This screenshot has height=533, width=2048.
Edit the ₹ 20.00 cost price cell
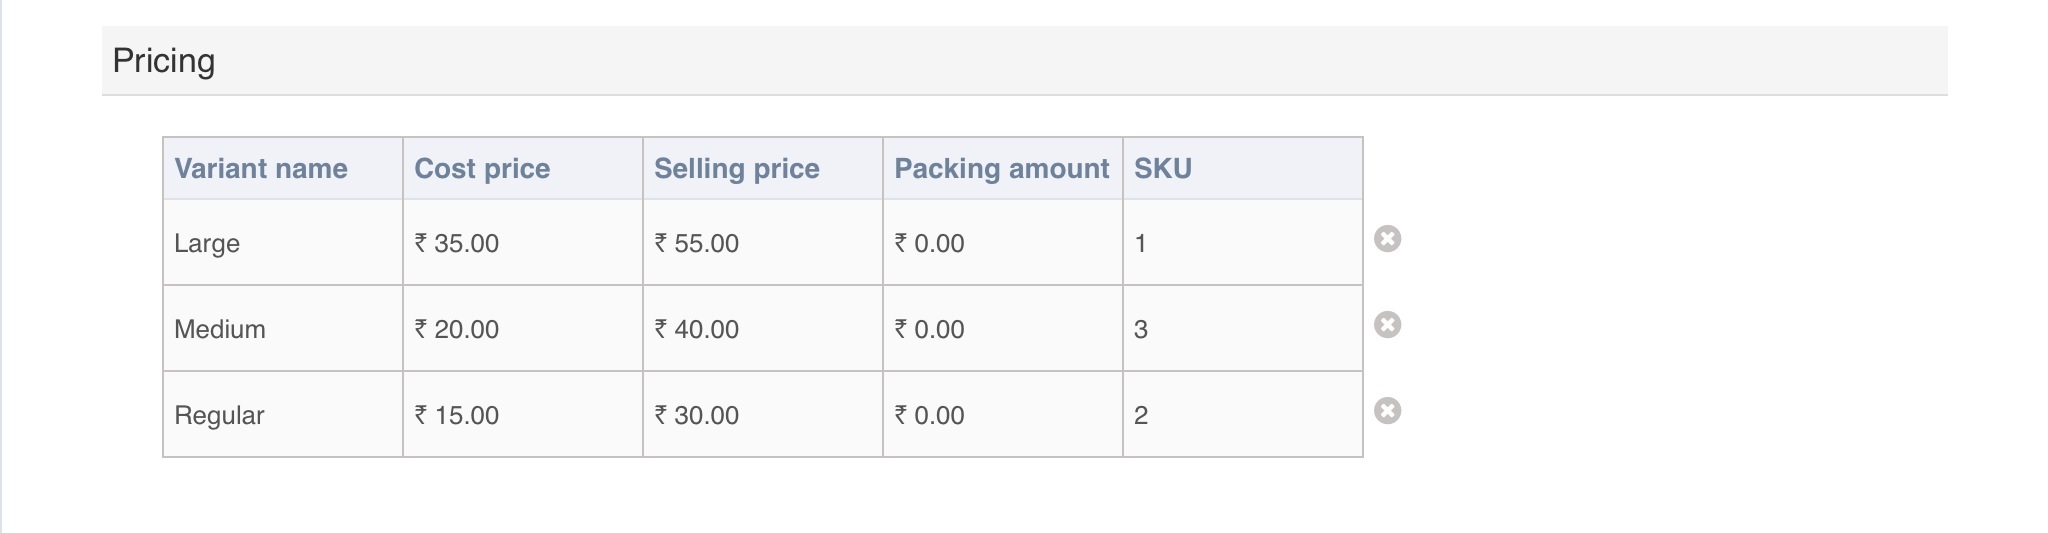click(x=522, y=329)
